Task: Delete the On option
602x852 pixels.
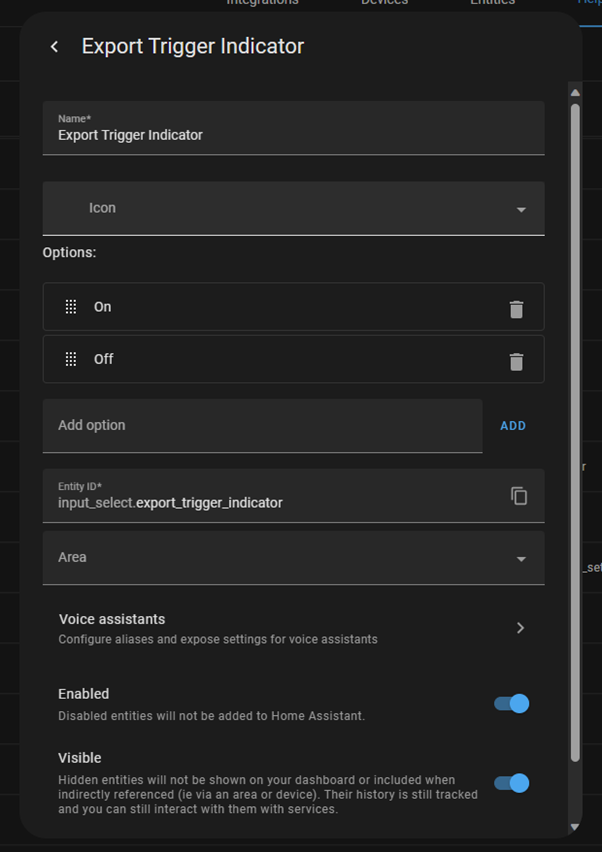Action: coord(516,309)
